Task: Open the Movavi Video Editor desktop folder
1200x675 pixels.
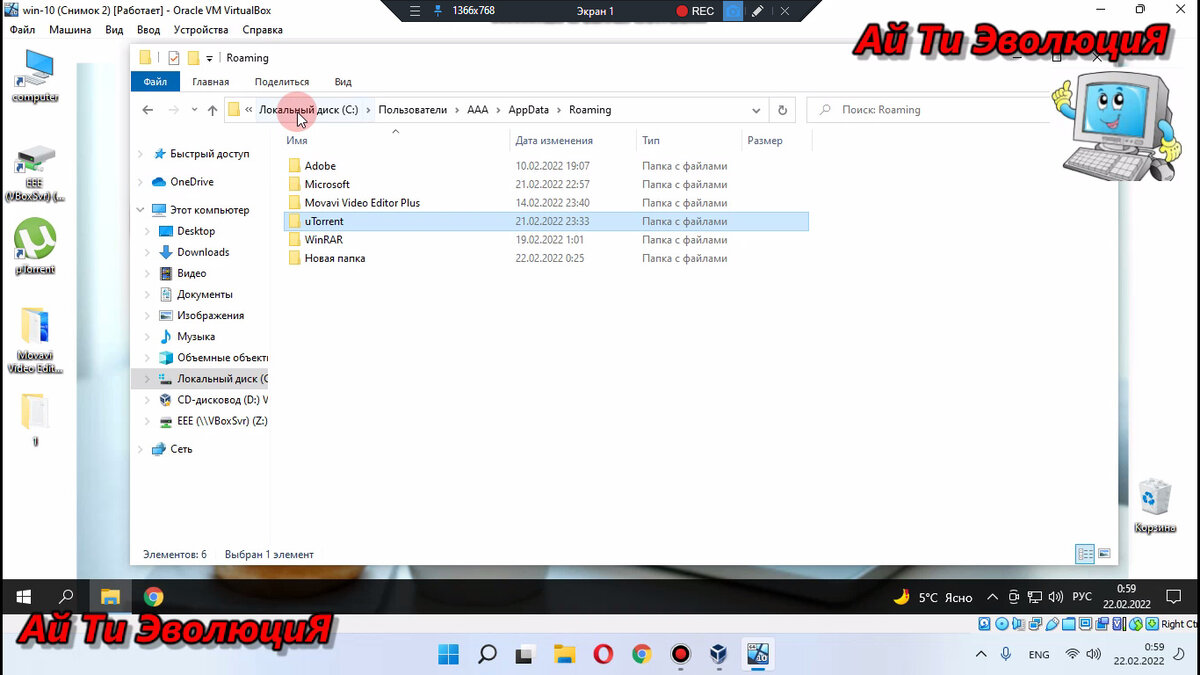Action: click(x=36, y=340)
